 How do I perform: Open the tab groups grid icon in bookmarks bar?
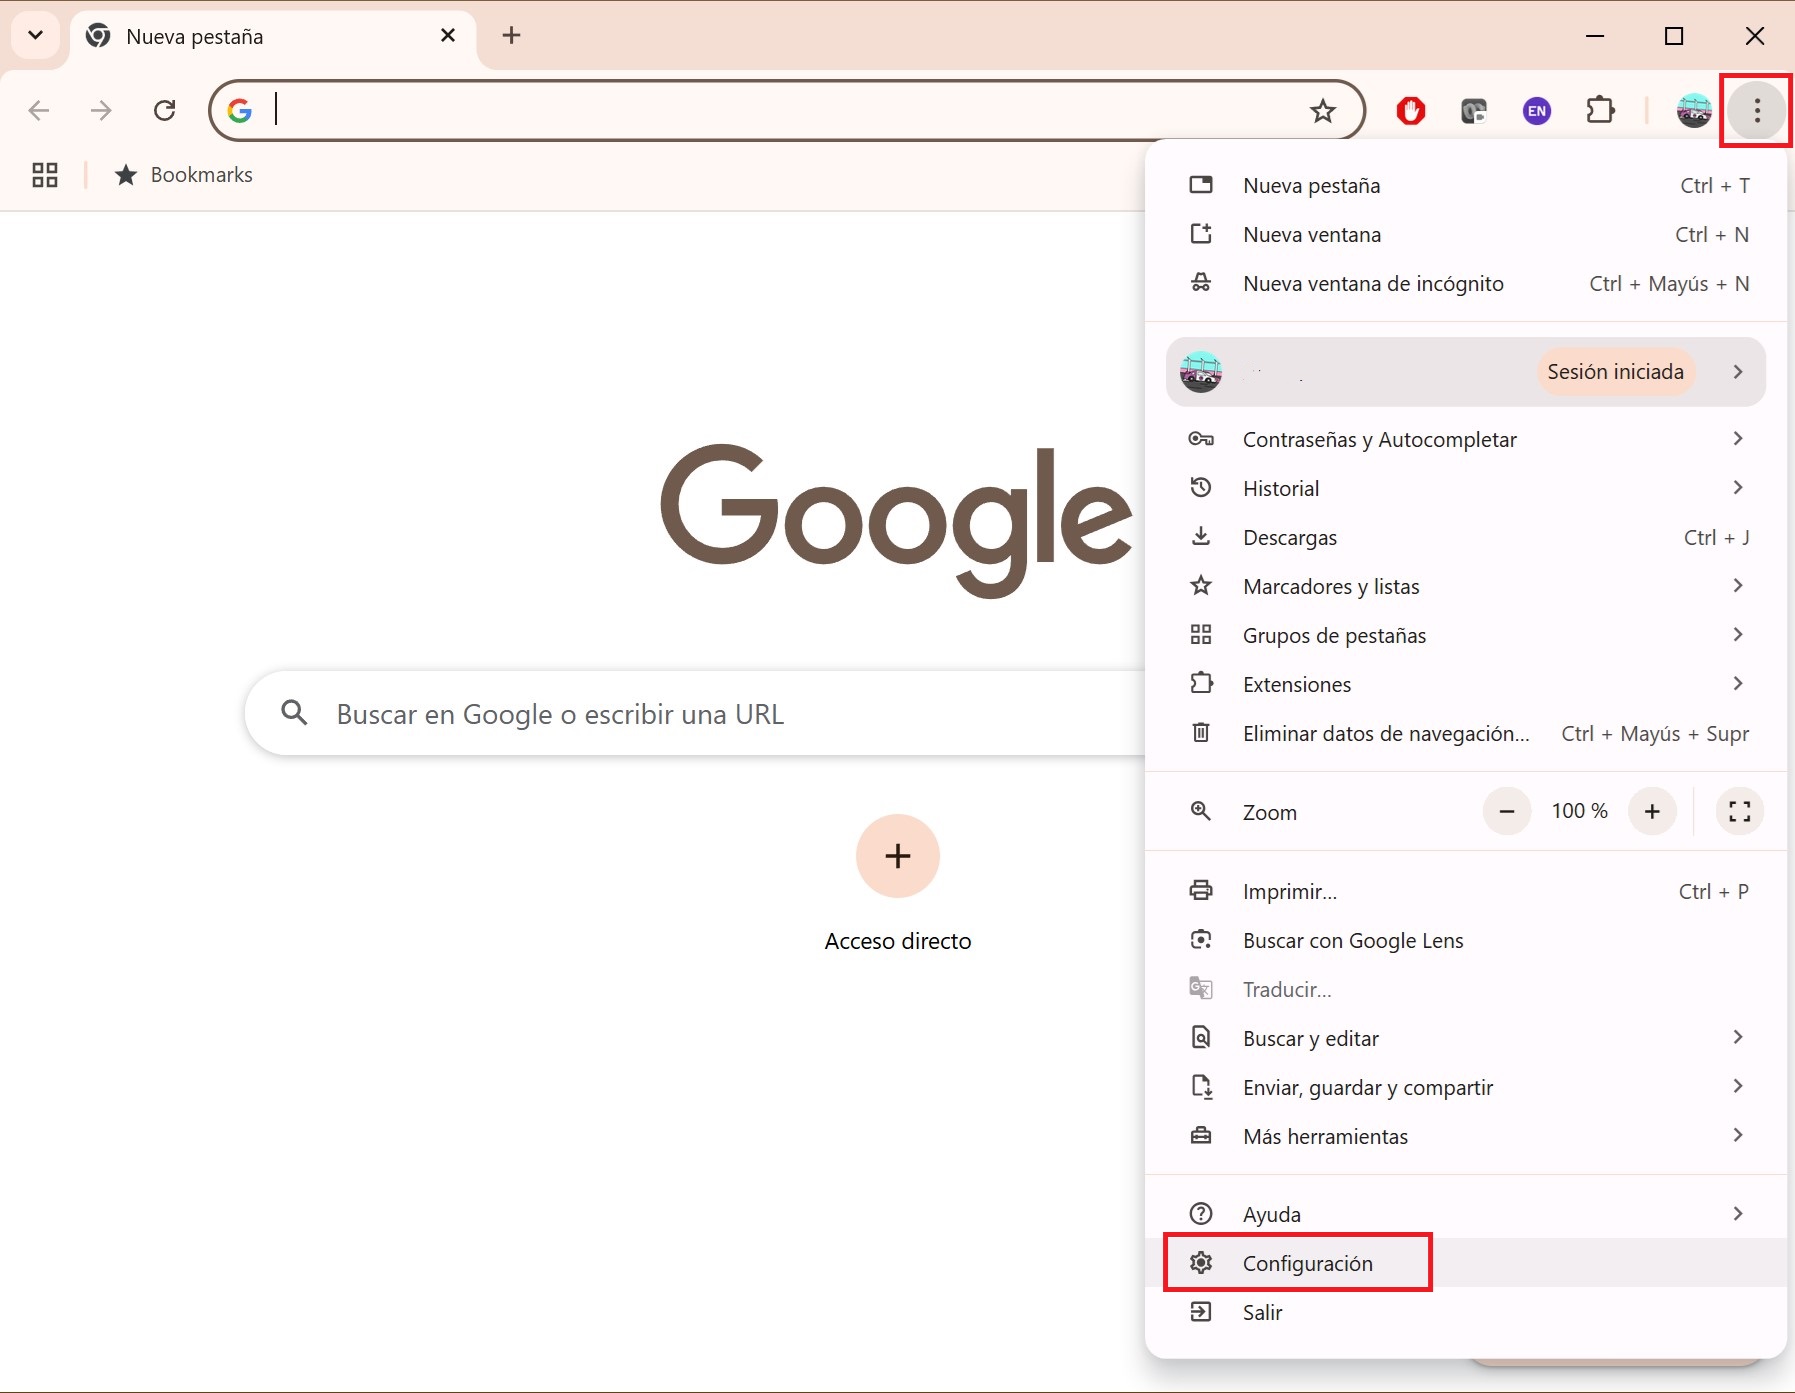(x=45, y=175)
